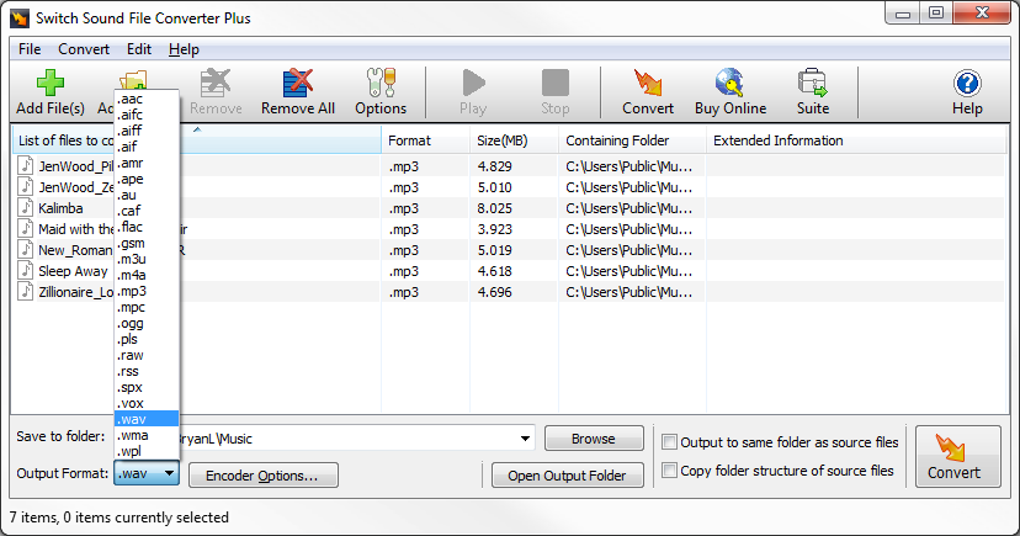This screenshot has height=536, width=1020.
Task: Choose .wma from the format list
Action: (x=146, y=435)
